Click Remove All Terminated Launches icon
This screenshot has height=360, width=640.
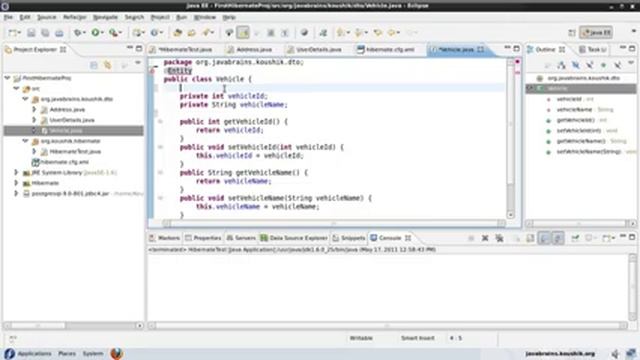click(x=499, y=238)
